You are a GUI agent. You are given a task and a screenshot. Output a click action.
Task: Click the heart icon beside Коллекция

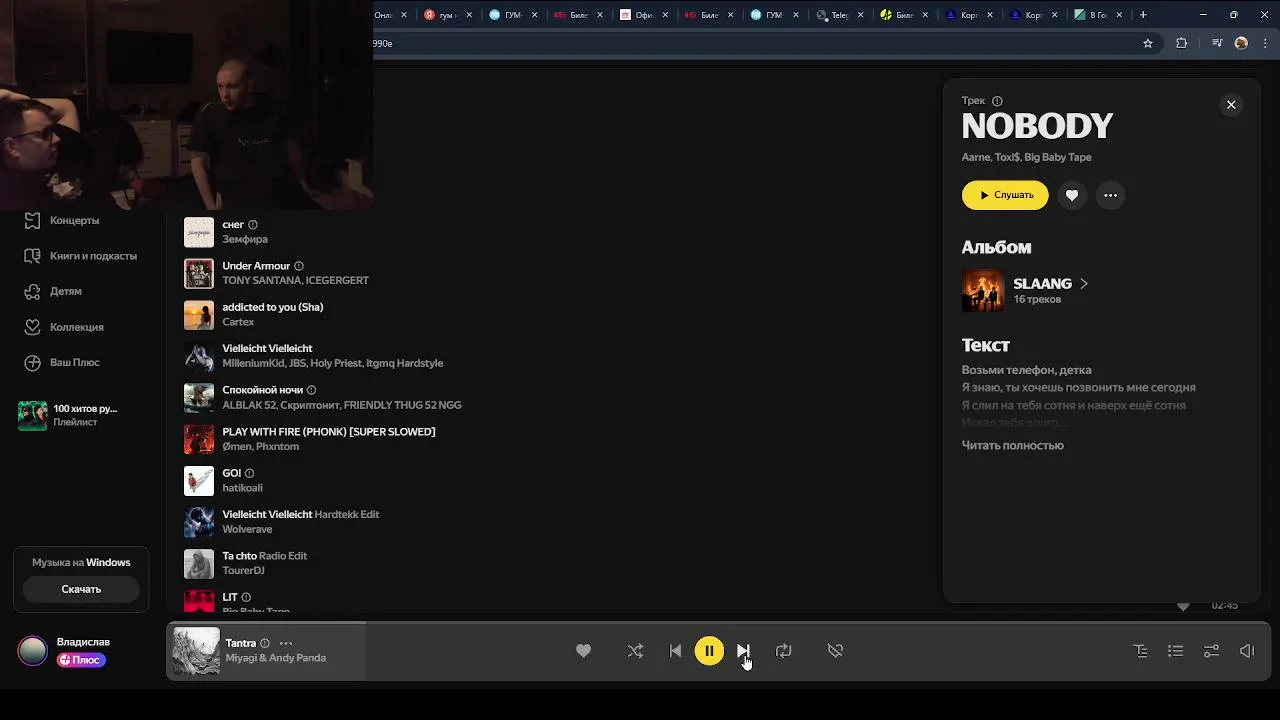click(32, 327)
